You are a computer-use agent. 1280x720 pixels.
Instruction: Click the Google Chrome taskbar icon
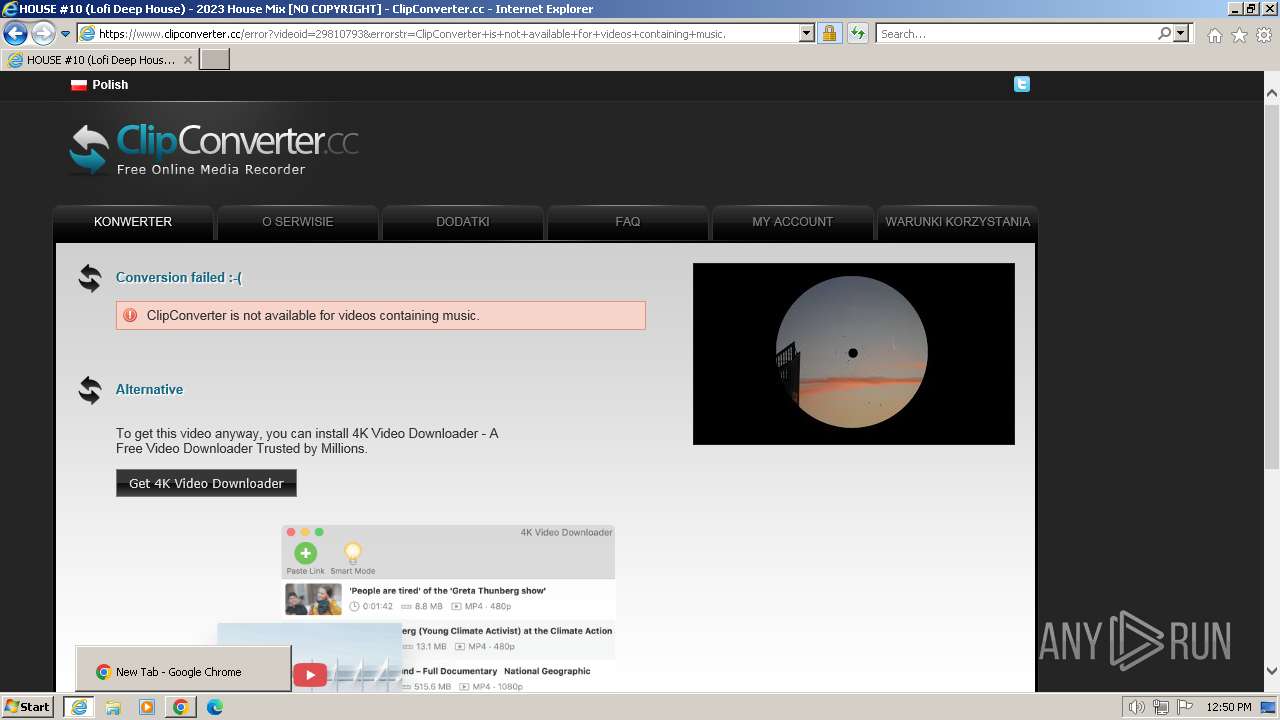[x=180, y=707]
